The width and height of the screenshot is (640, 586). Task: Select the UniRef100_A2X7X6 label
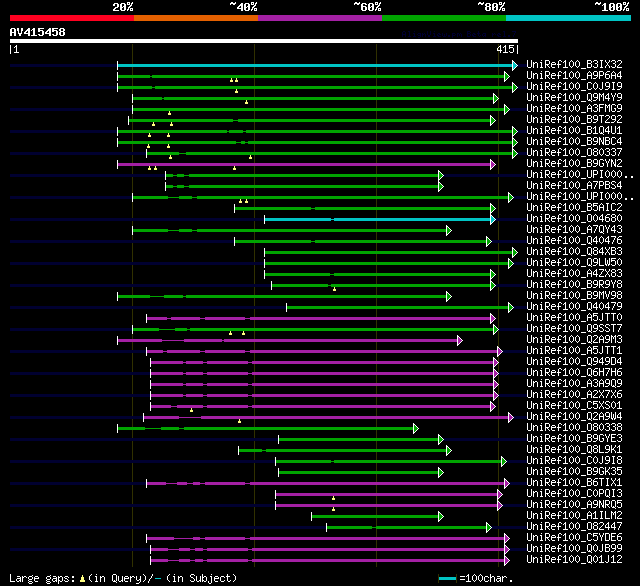(574, 395)
